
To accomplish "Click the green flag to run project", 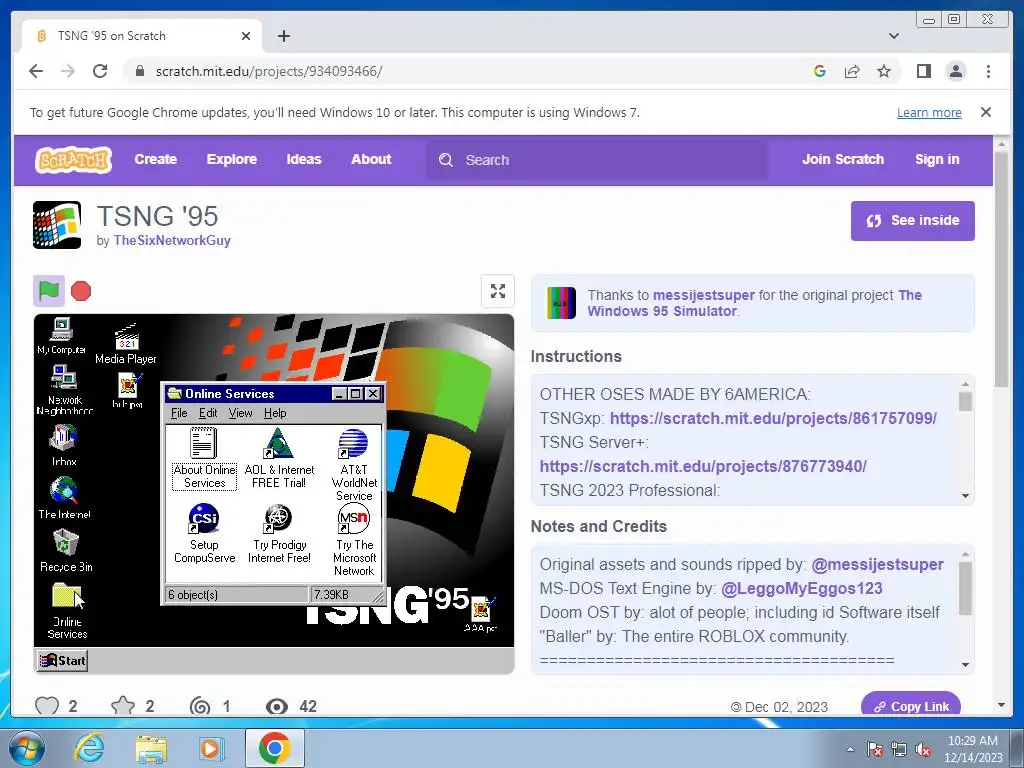I will 49,291.
